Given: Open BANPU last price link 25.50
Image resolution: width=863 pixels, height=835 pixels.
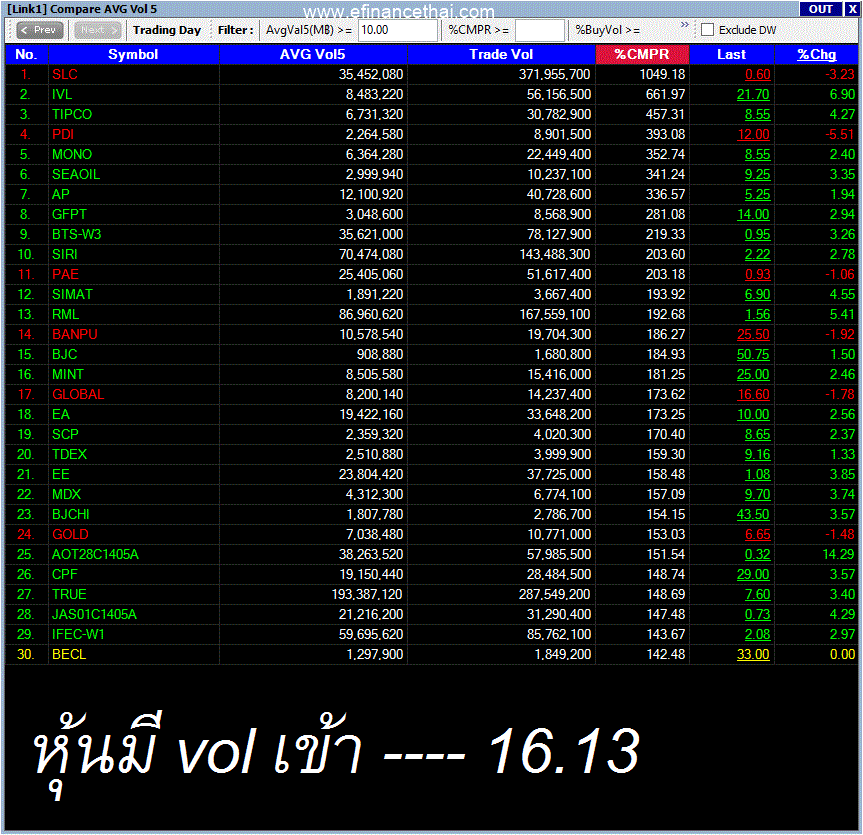Looking at the screenshot, I should (x=753, y=335).
